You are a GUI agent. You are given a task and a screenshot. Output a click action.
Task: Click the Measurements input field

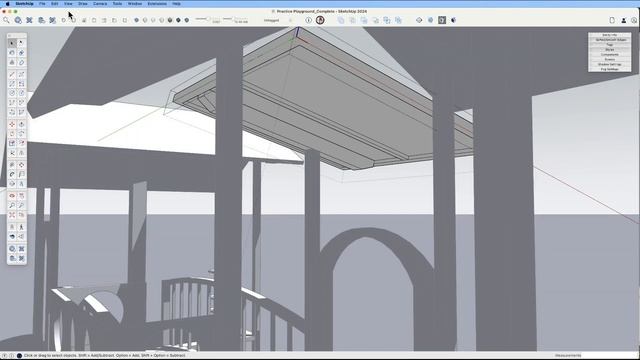click(x=609, y=356)
